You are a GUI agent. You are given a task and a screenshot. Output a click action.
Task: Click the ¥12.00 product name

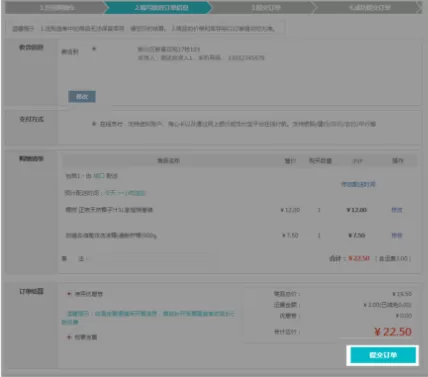click(109, 210)
